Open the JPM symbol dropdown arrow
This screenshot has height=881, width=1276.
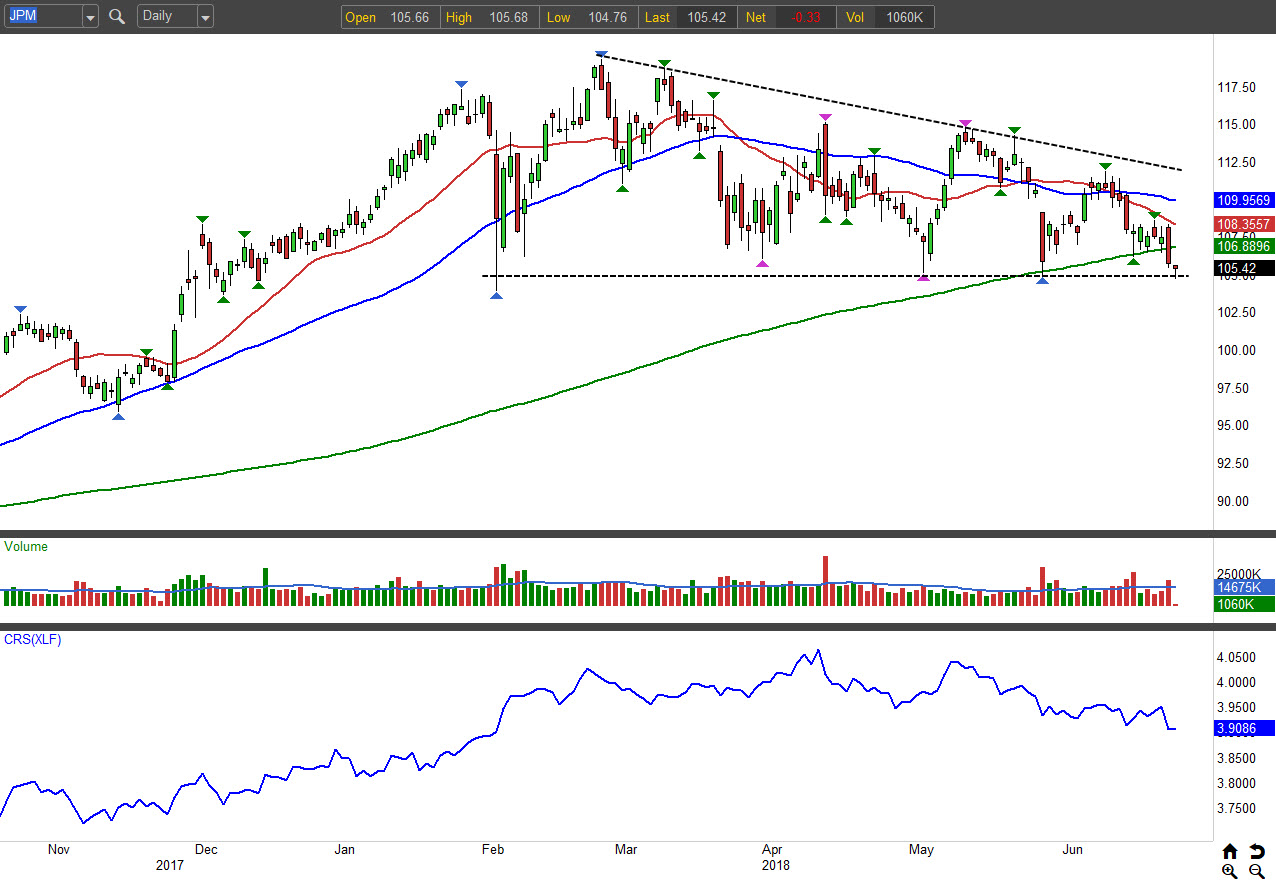(x=90, y=17)
